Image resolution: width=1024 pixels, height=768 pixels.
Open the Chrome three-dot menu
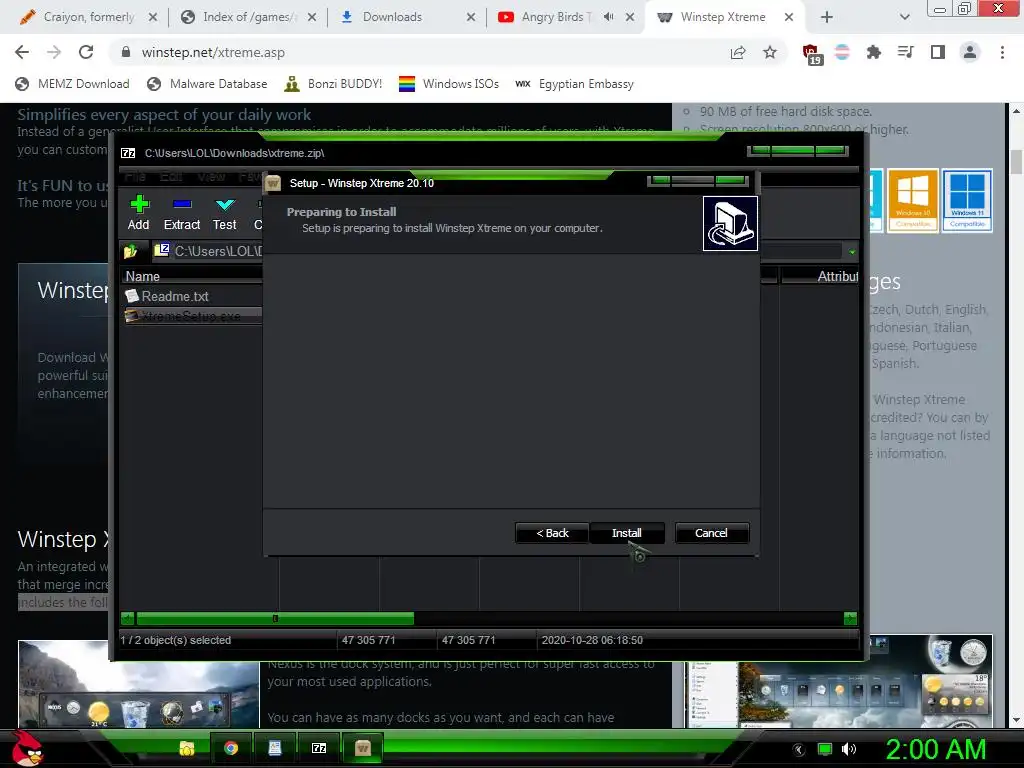[x=1002, y=52]
